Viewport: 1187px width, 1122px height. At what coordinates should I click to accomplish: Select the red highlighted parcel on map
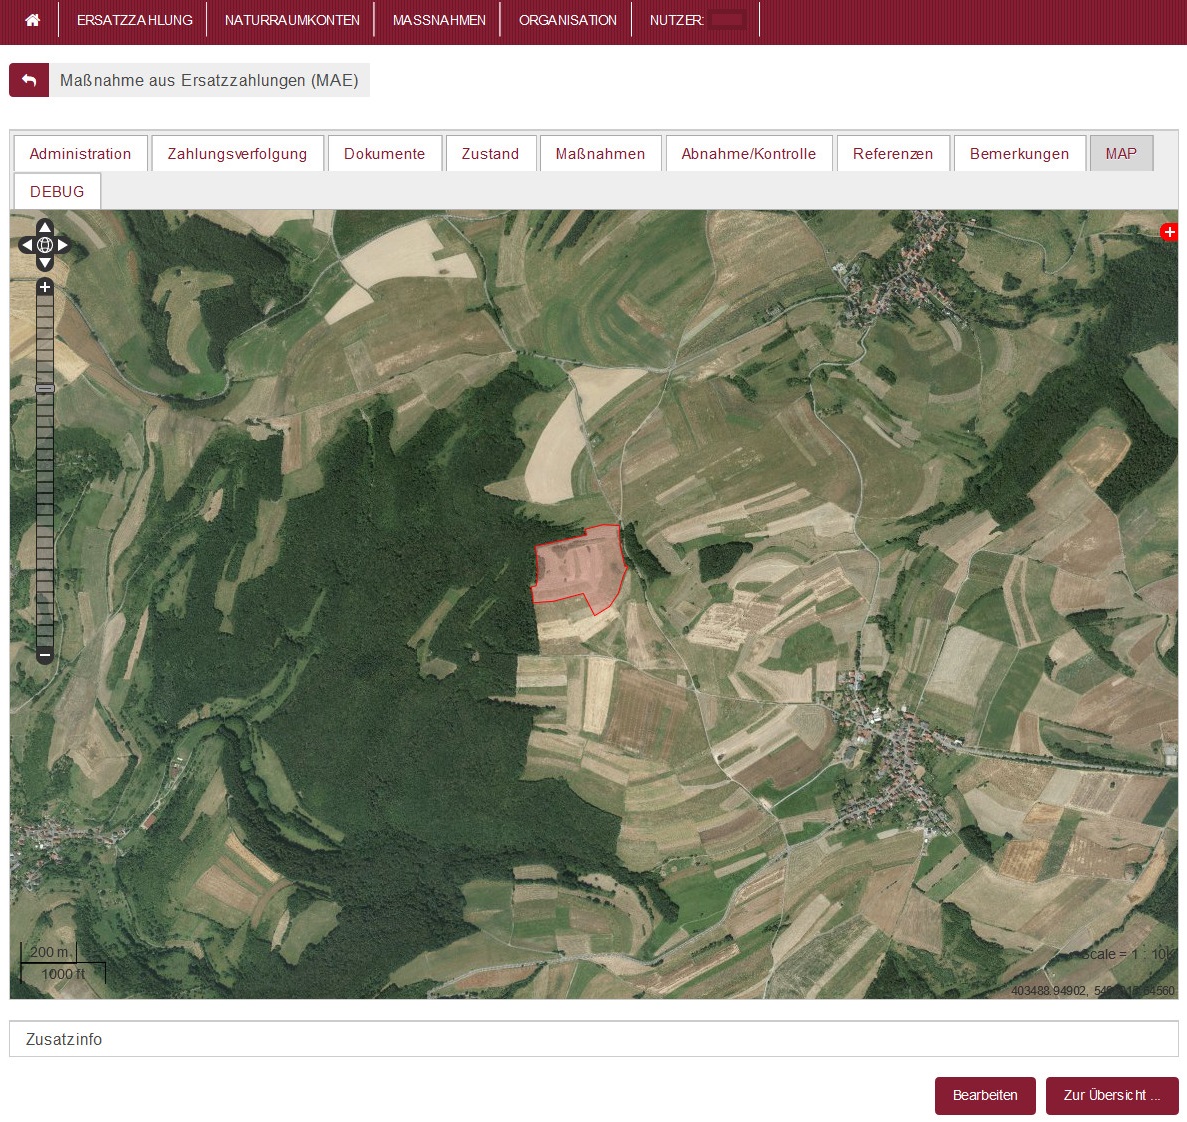[x=580, y=567]
